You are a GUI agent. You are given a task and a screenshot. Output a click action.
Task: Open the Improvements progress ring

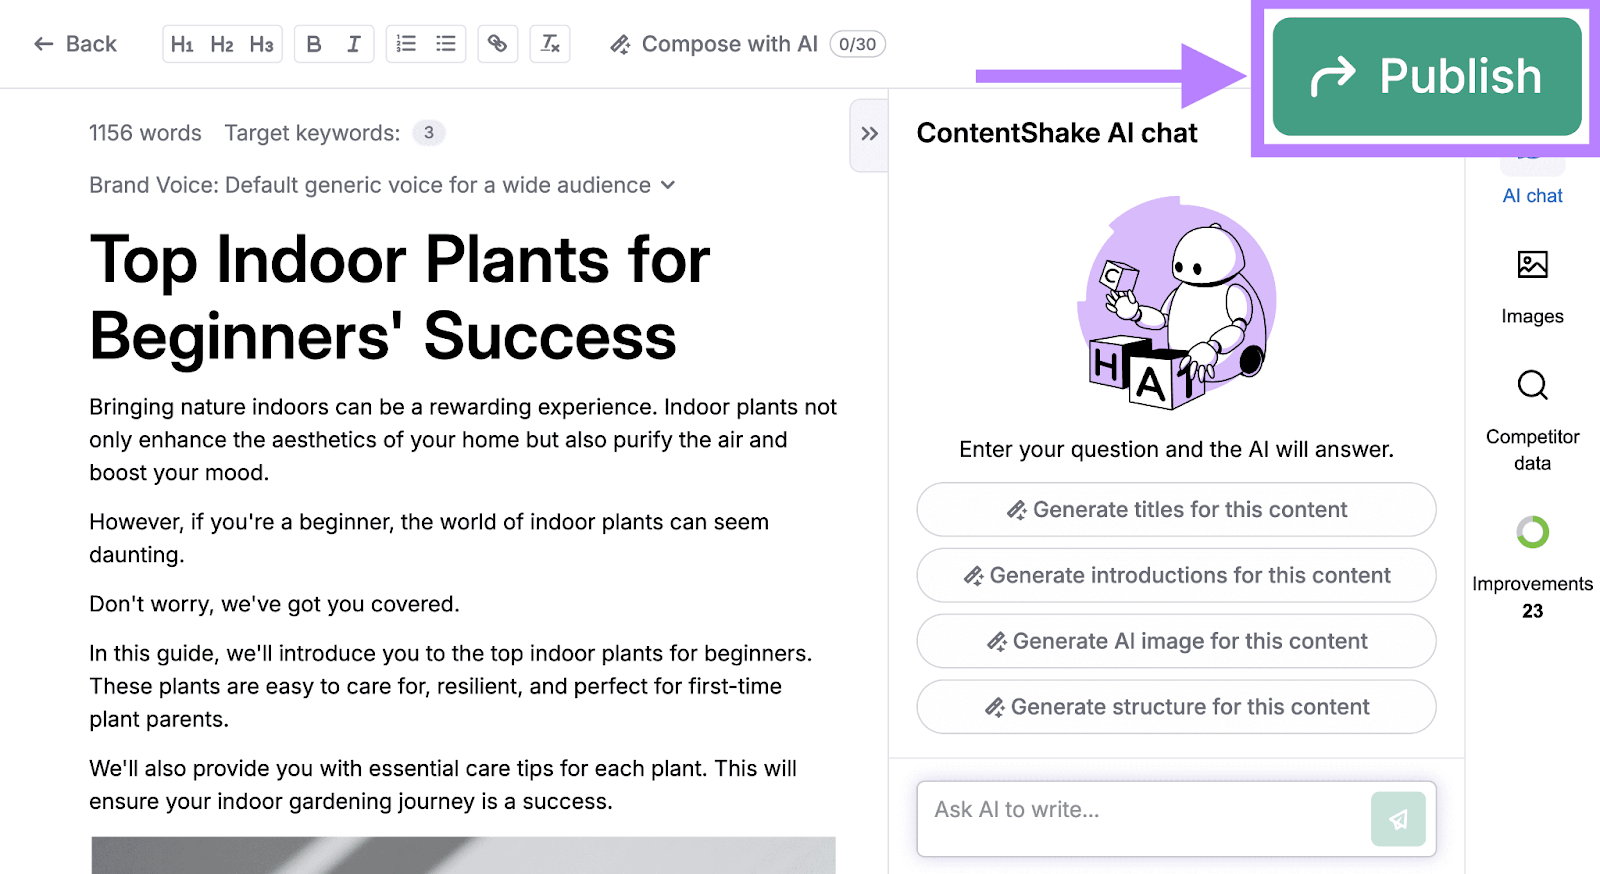pos(1532,532)
